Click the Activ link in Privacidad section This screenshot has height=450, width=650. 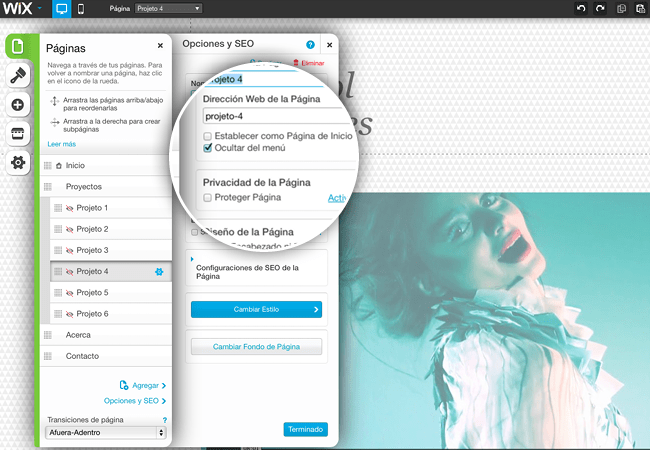[337, 198]
